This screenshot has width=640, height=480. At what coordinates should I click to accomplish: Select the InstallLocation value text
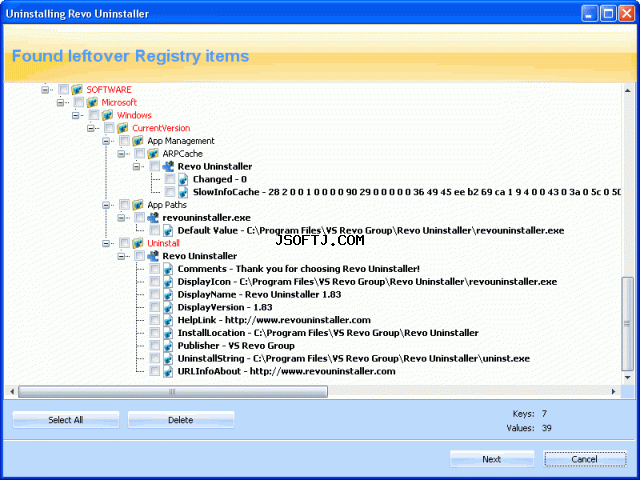click(328, 333)
